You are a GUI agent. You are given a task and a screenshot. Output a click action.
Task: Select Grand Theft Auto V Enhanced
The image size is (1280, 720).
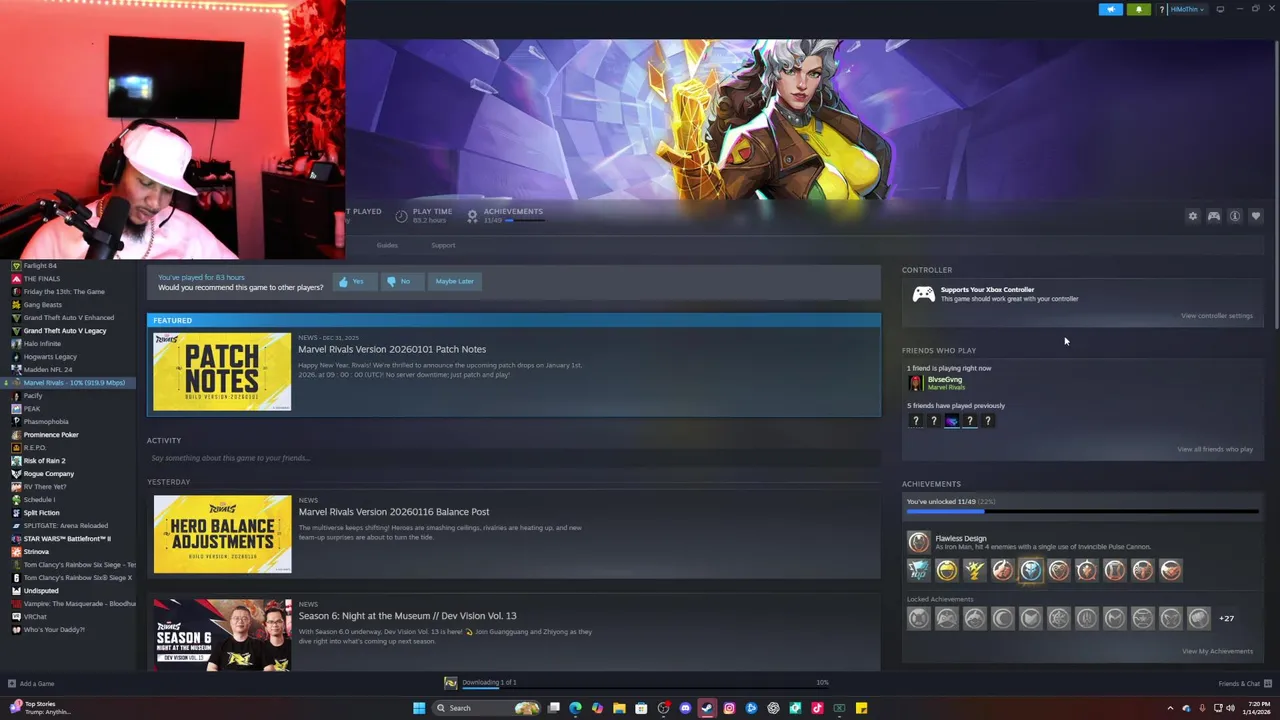coord(68,318)
